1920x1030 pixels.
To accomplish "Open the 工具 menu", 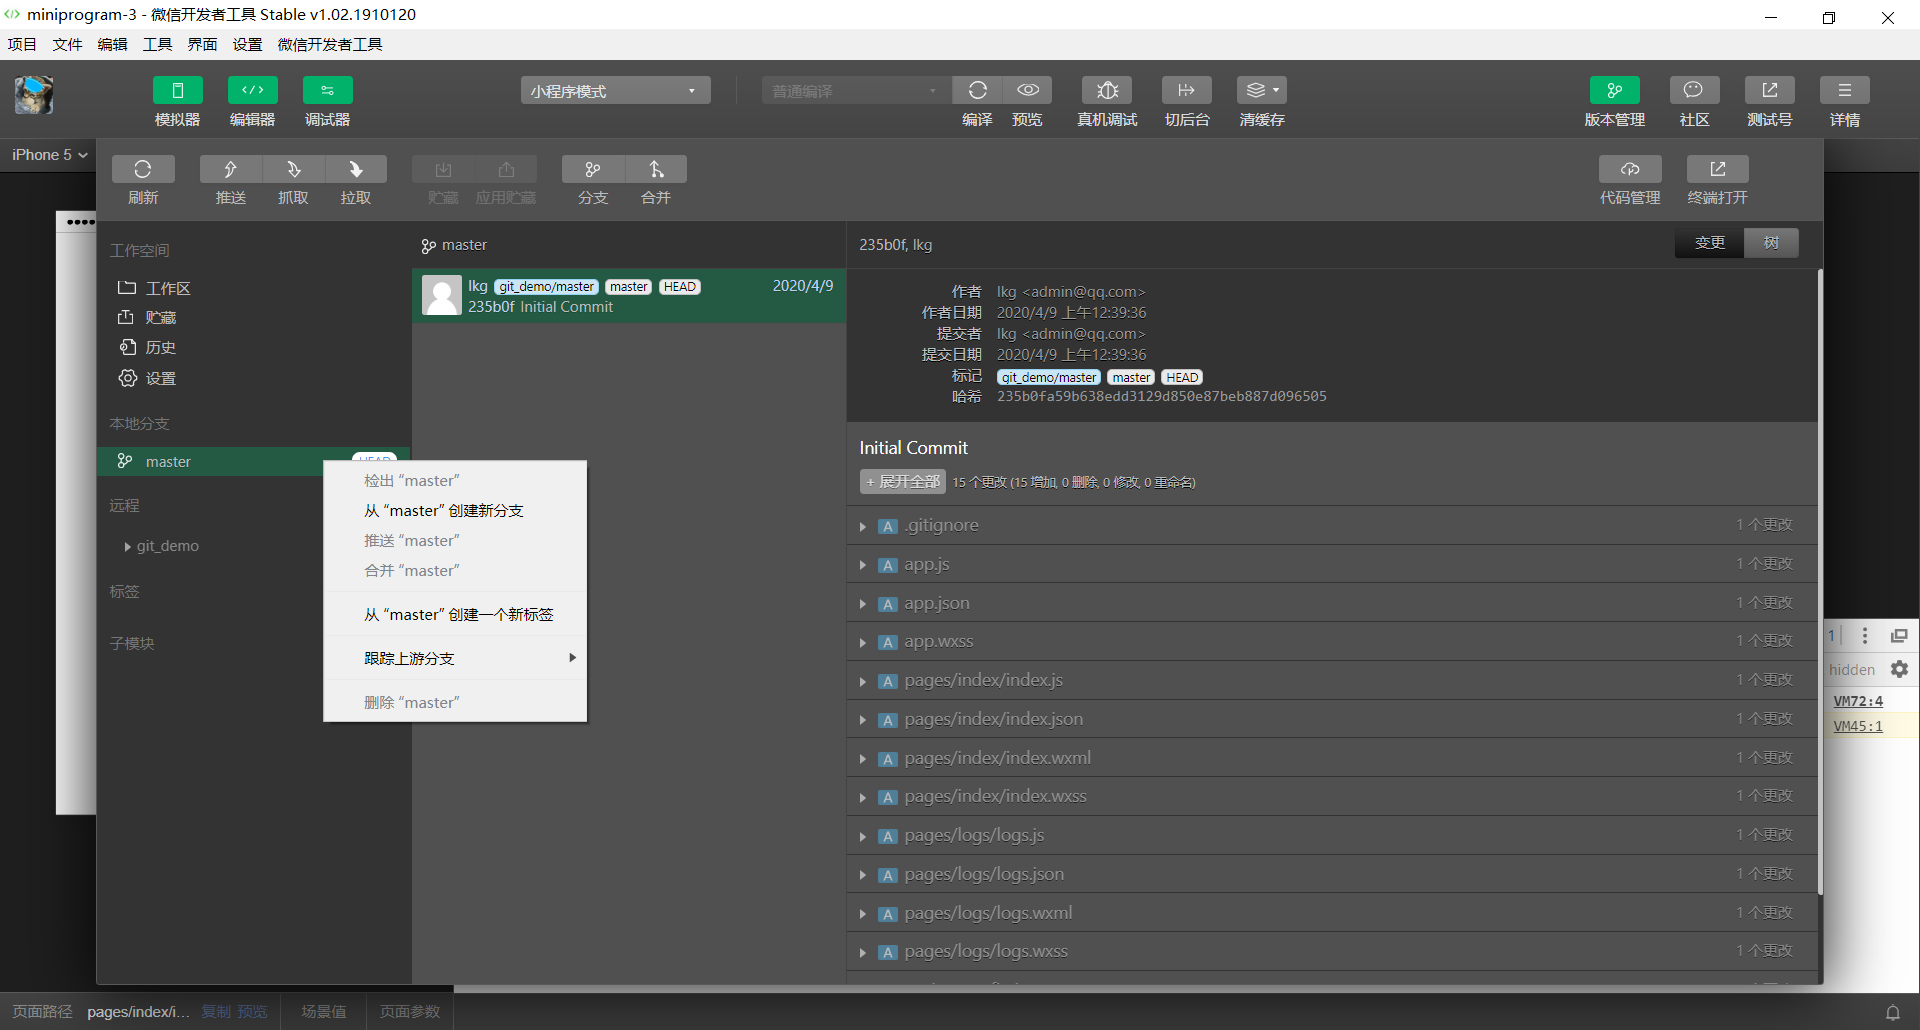I will point(157,44).
